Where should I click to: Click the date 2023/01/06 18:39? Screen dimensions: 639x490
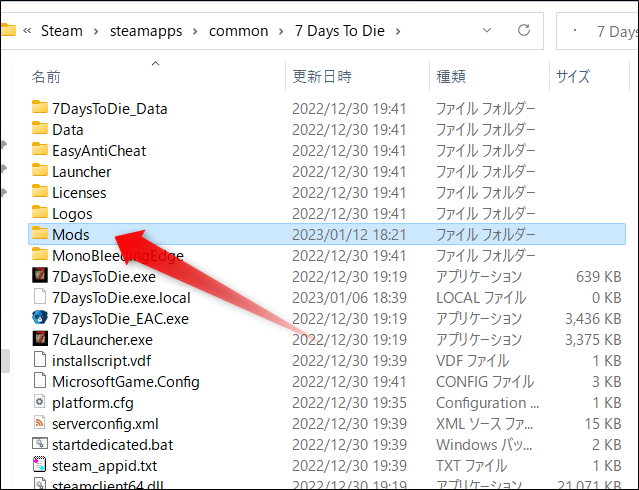[x=349, y=298]
